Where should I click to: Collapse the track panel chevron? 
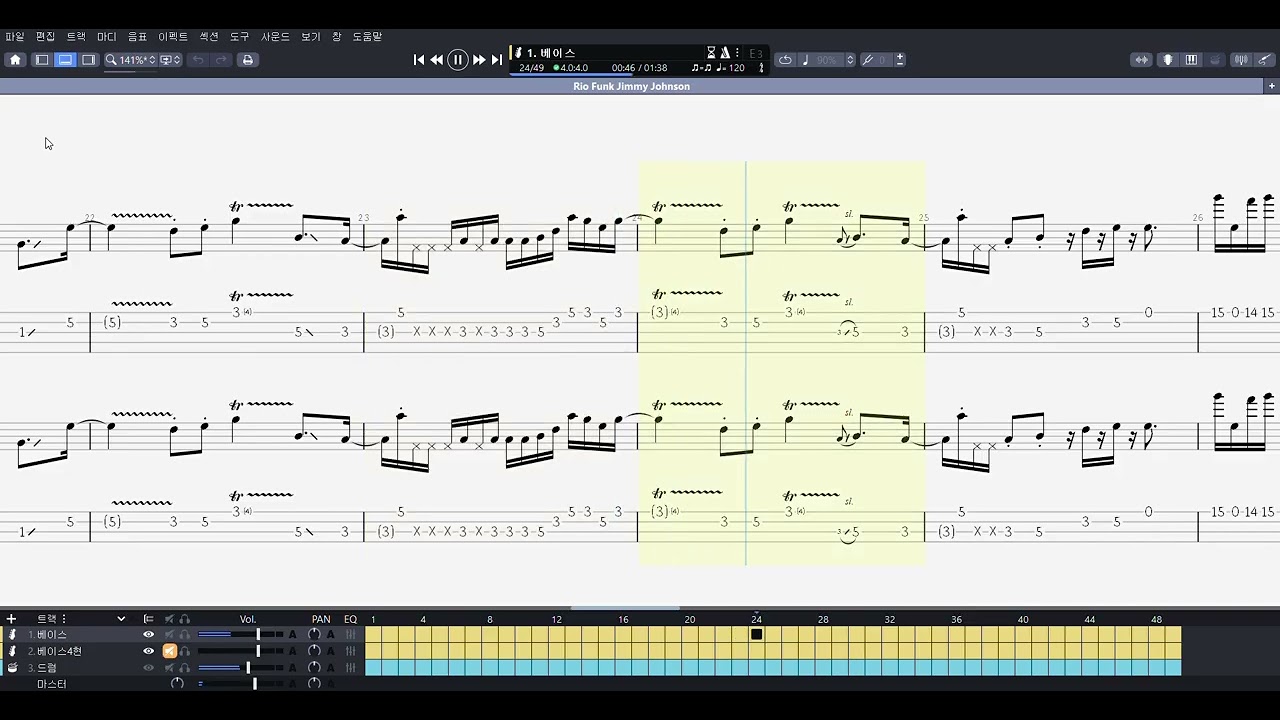tap(121, 619)
